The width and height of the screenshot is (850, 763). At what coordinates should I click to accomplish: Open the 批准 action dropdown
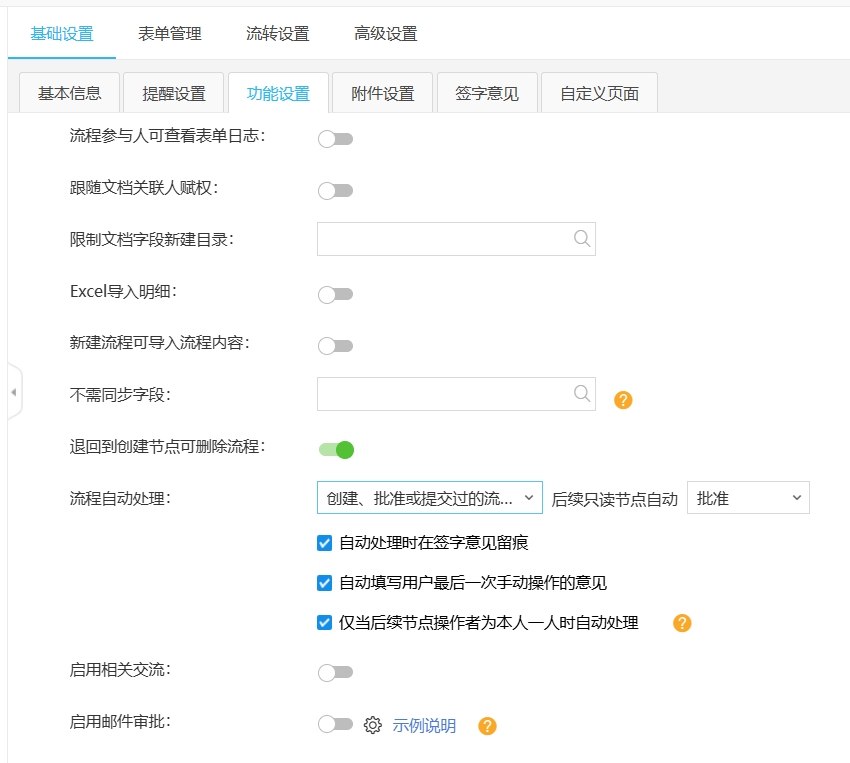(747, 498)
